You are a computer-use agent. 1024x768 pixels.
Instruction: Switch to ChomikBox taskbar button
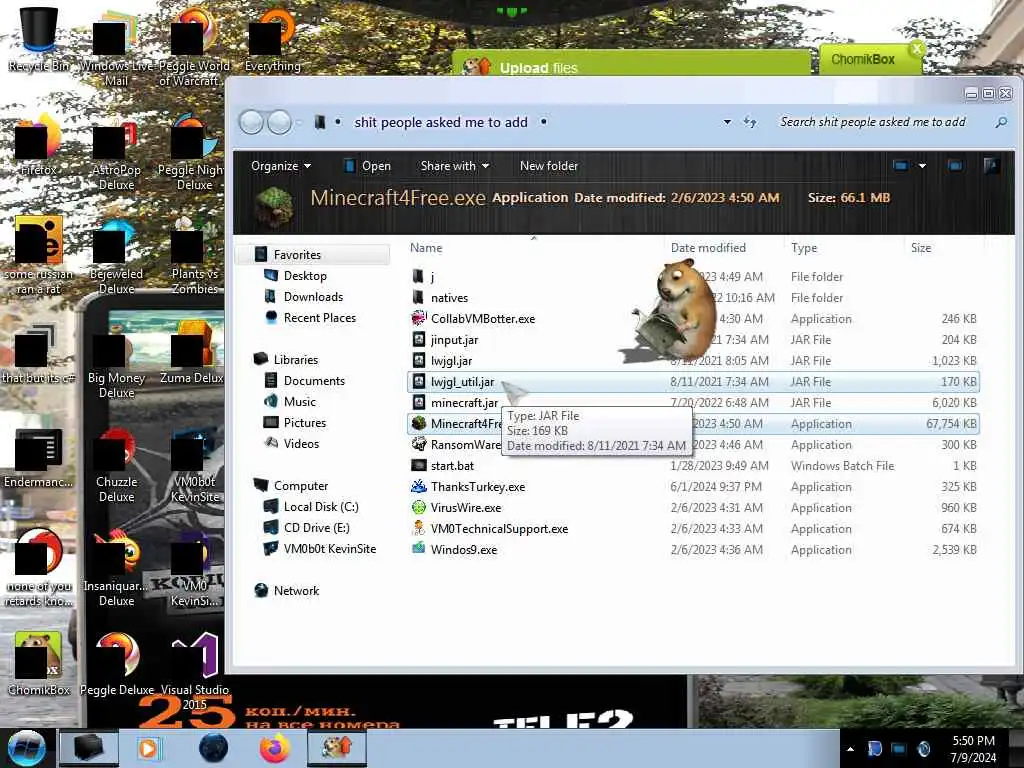pyautogui.click(x=337, y=748)
